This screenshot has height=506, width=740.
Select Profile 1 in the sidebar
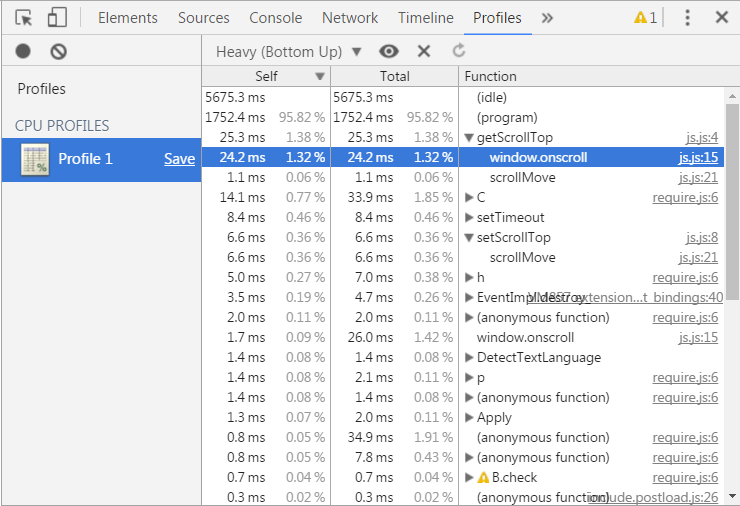coord(85,159)
